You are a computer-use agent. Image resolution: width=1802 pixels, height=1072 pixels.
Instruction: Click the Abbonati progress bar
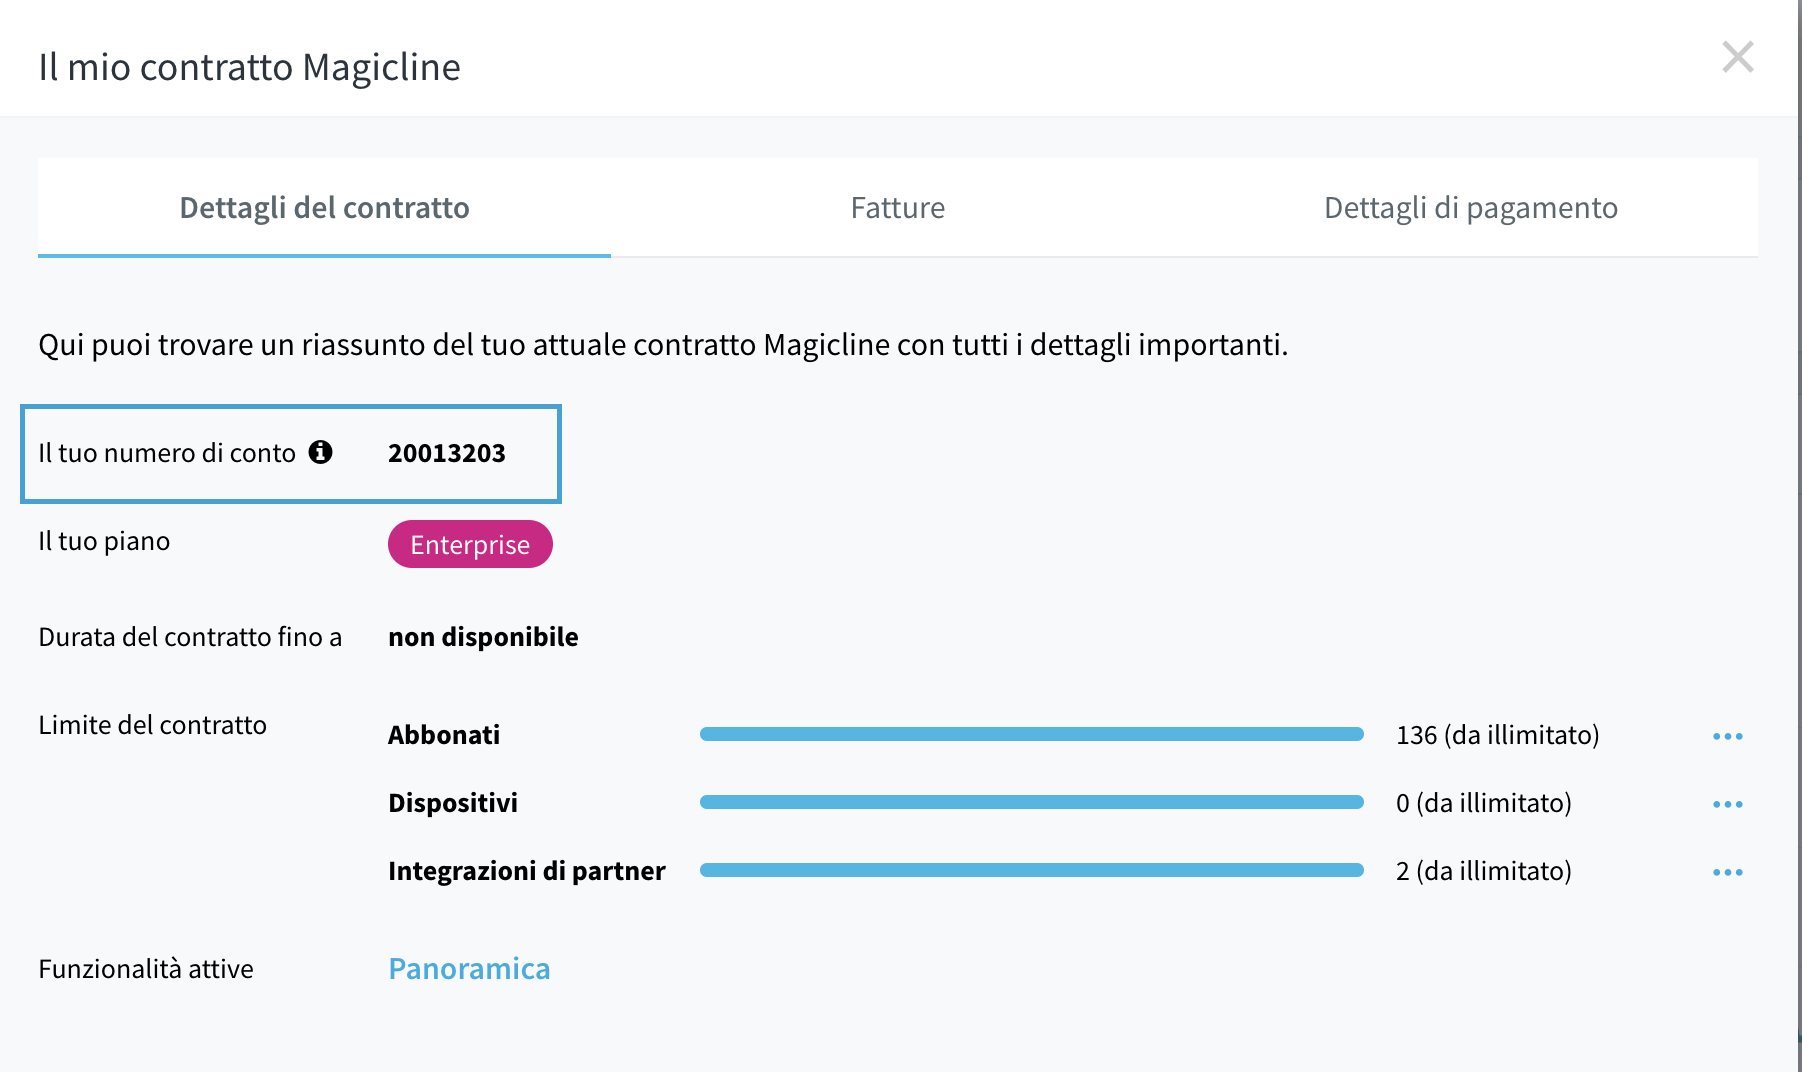coord(1032,734)
